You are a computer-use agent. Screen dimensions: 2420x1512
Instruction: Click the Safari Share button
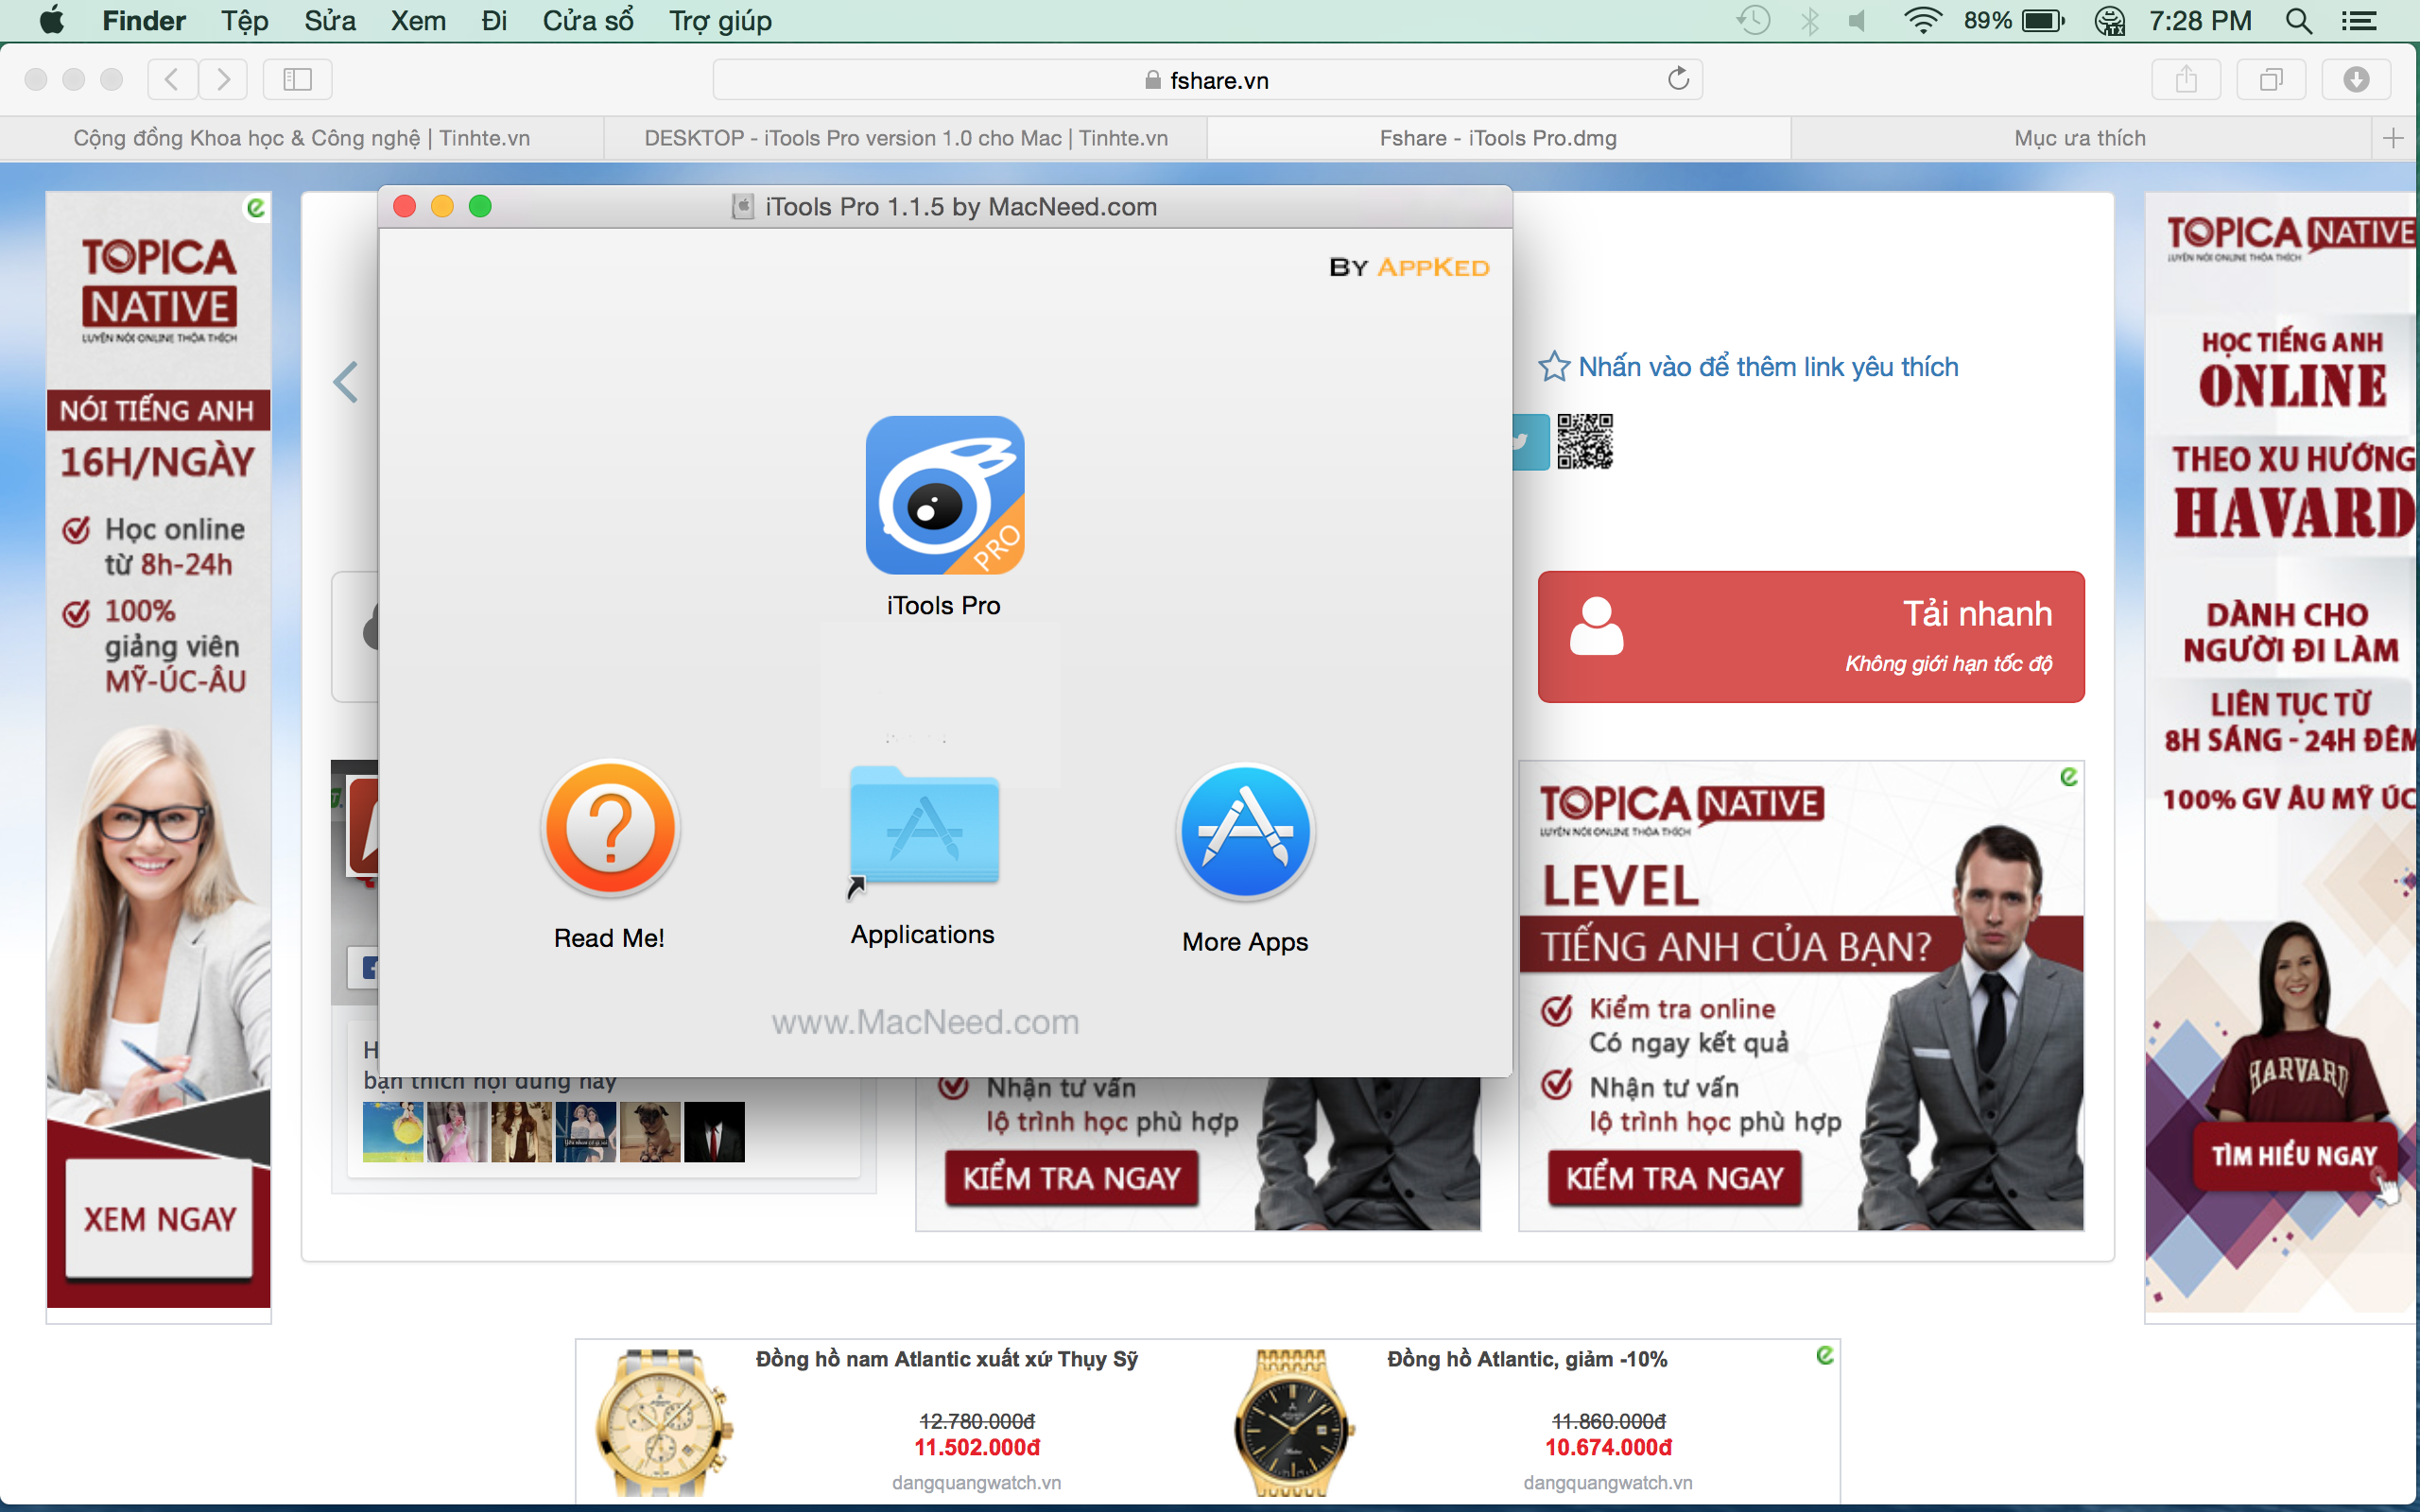2187,79
